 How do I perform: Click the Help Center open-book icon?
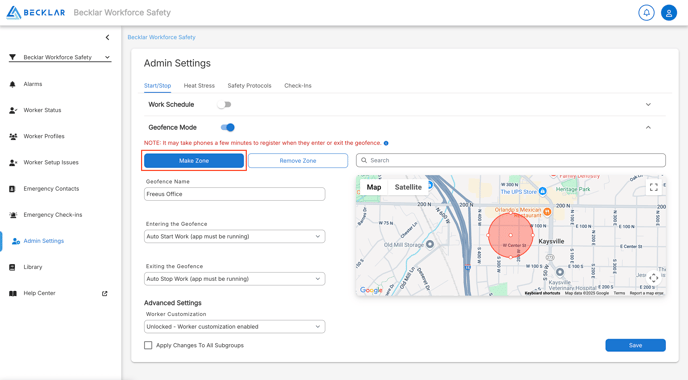[x=13, y=293]
